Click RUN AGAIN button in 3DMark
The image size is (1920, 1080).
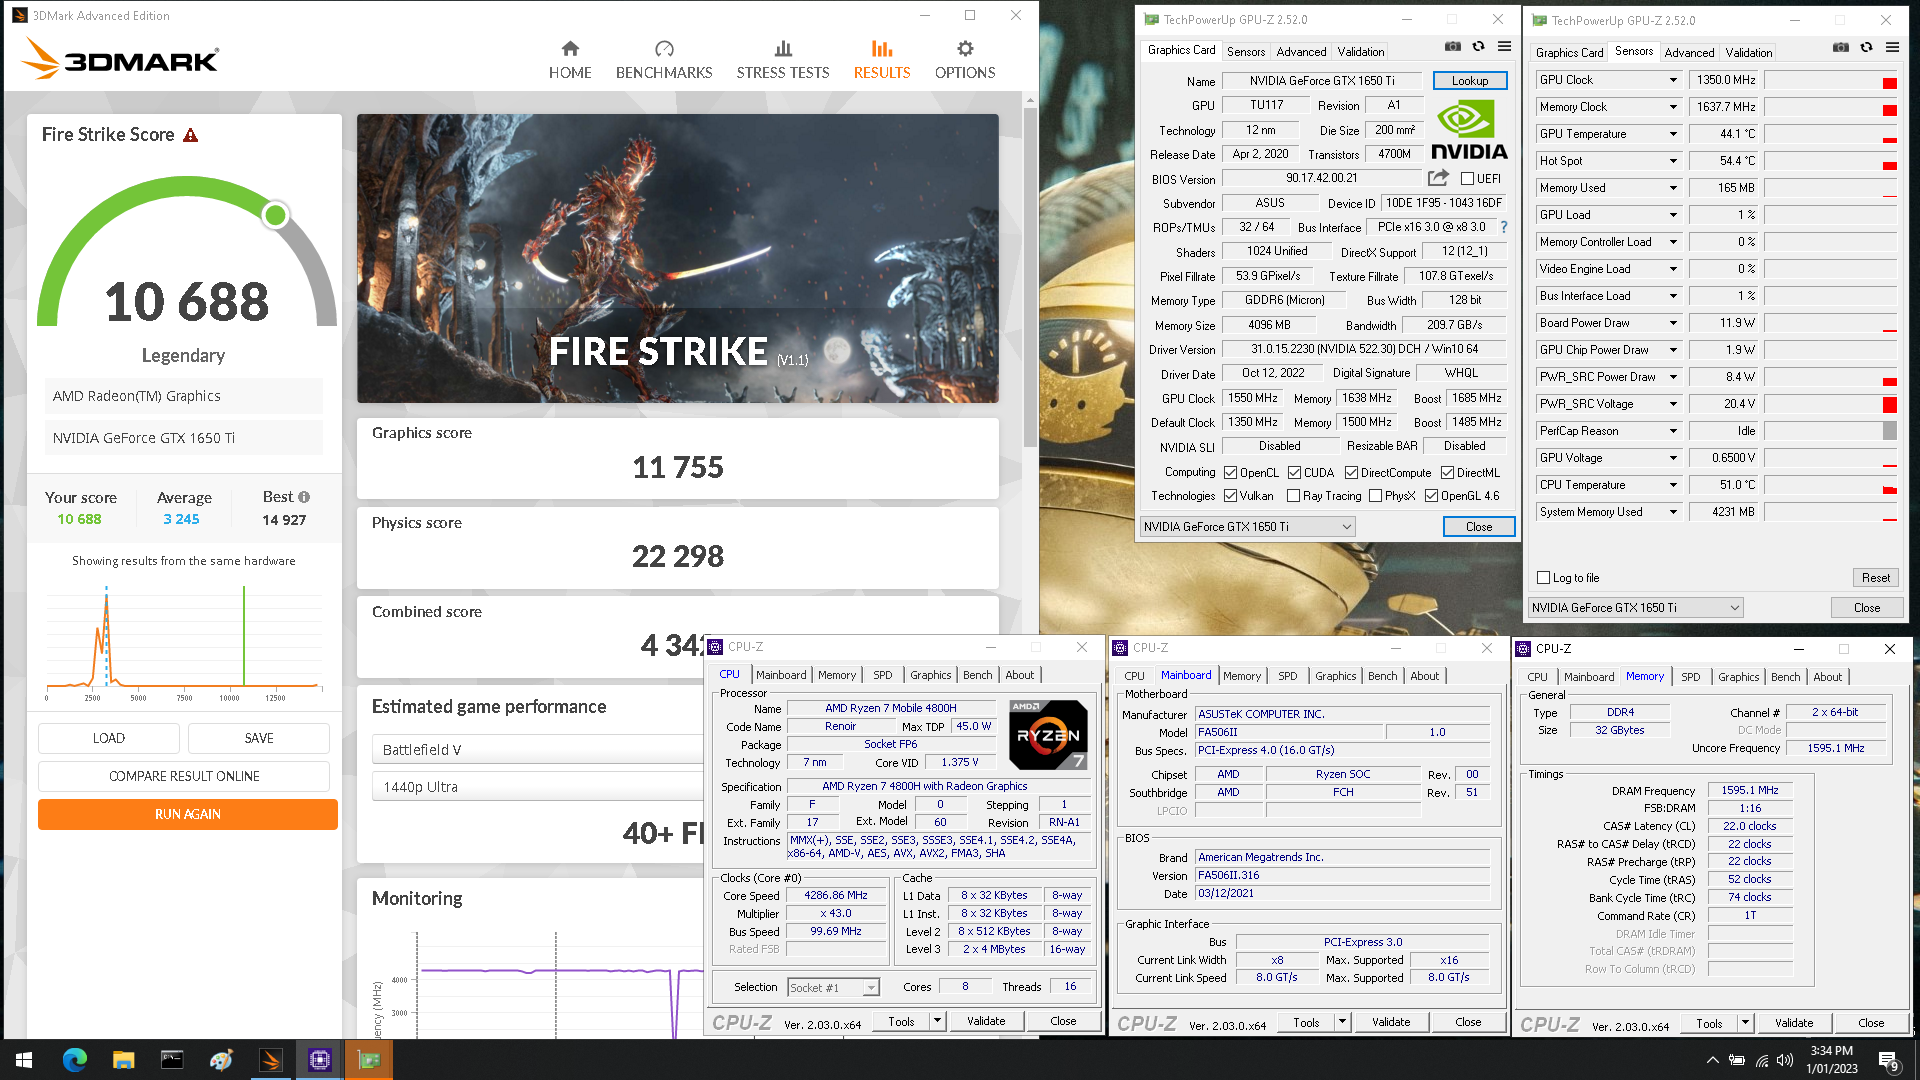click(x=188, y=814)
